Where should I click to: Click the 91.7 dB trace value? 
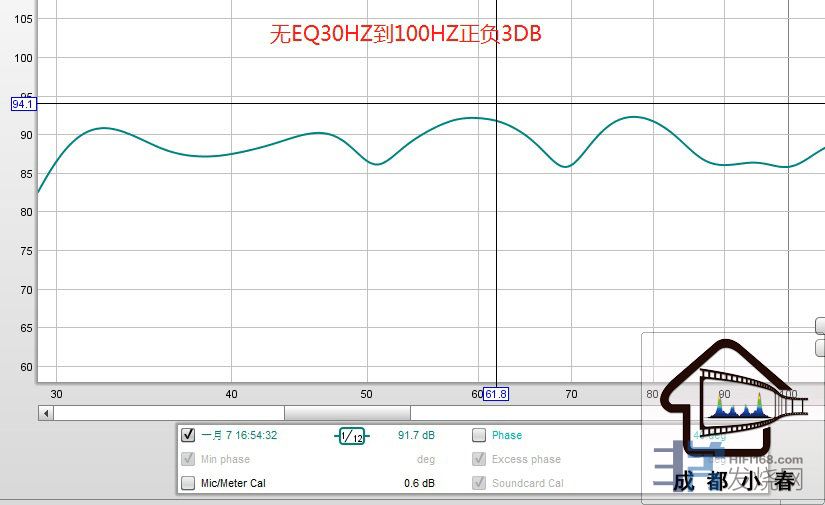[416, 436]
